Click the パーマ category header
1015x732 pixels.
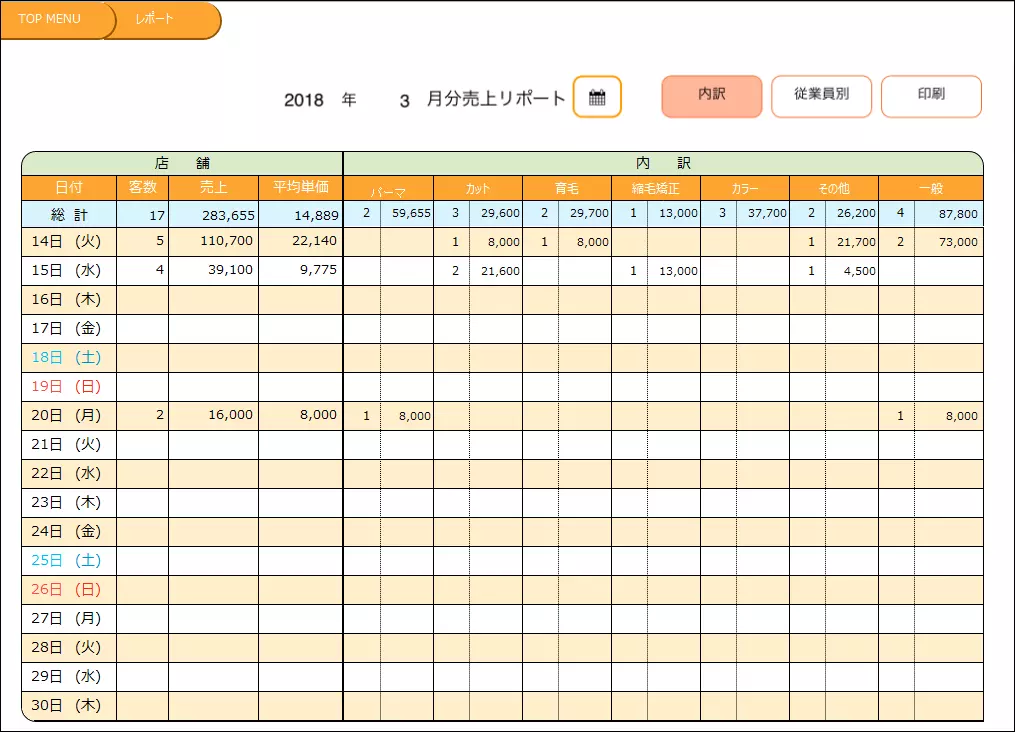(388, 189)
